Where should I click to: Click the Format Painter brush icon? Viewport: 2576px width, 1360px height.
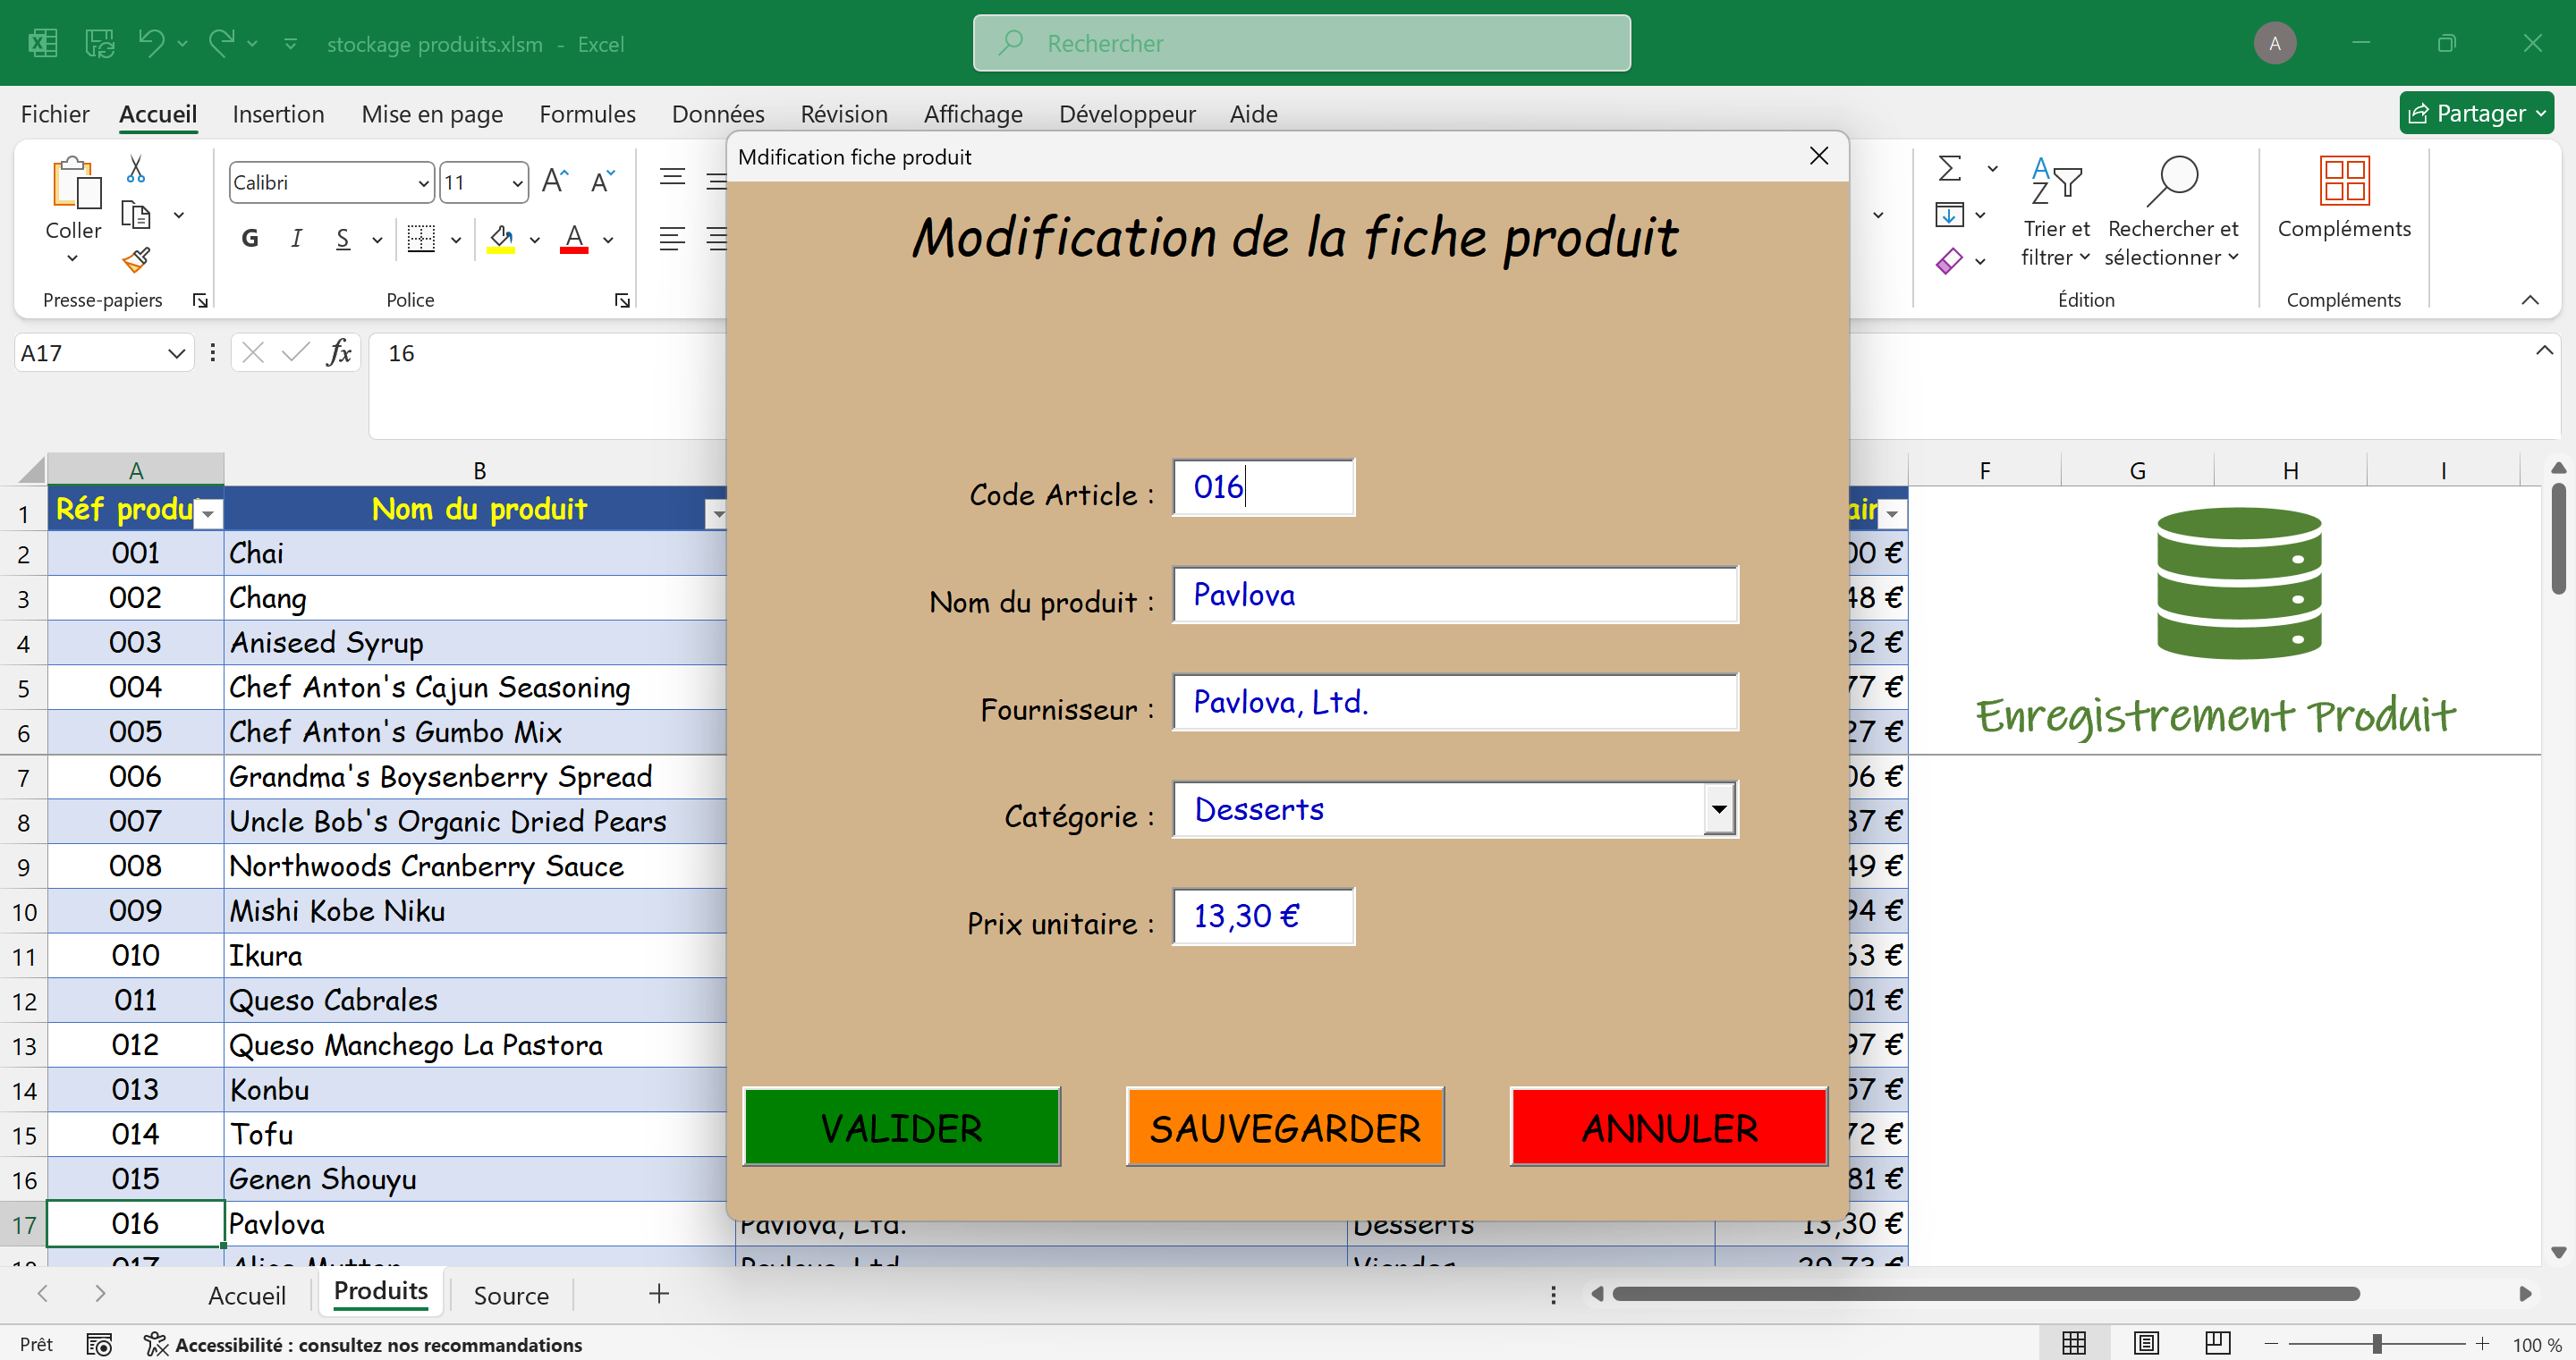136,260
